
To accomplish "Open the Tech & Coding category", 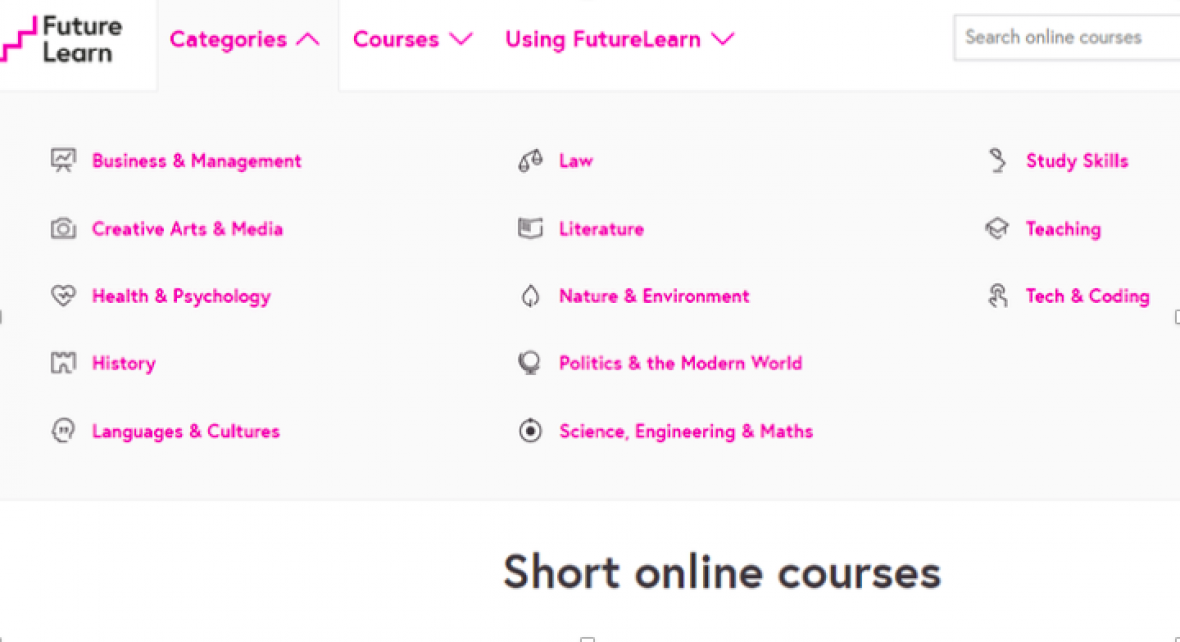I will coord(1087,296).
